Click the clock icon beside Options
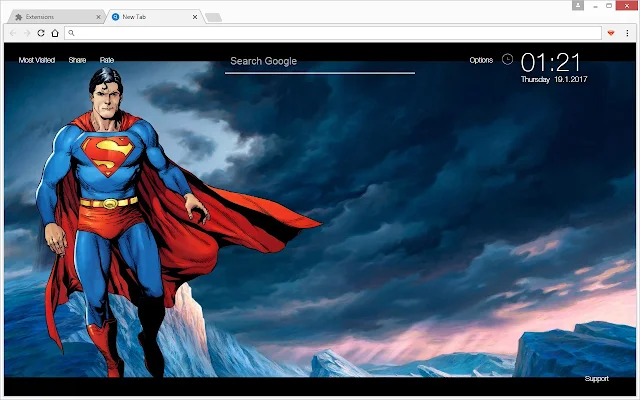This screenshot has height=400, width=640. 507,60
